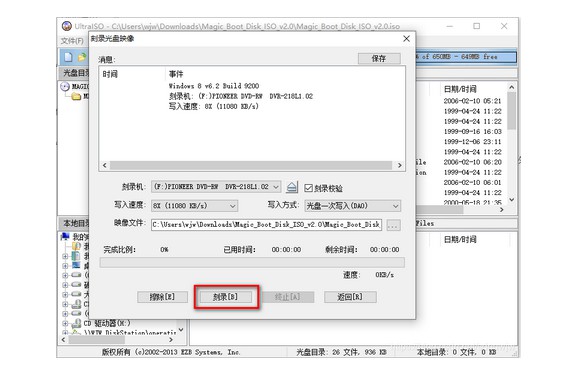Click the 返回[R] return button
This screenshot has width=567, height=379.
pos(350,297)
